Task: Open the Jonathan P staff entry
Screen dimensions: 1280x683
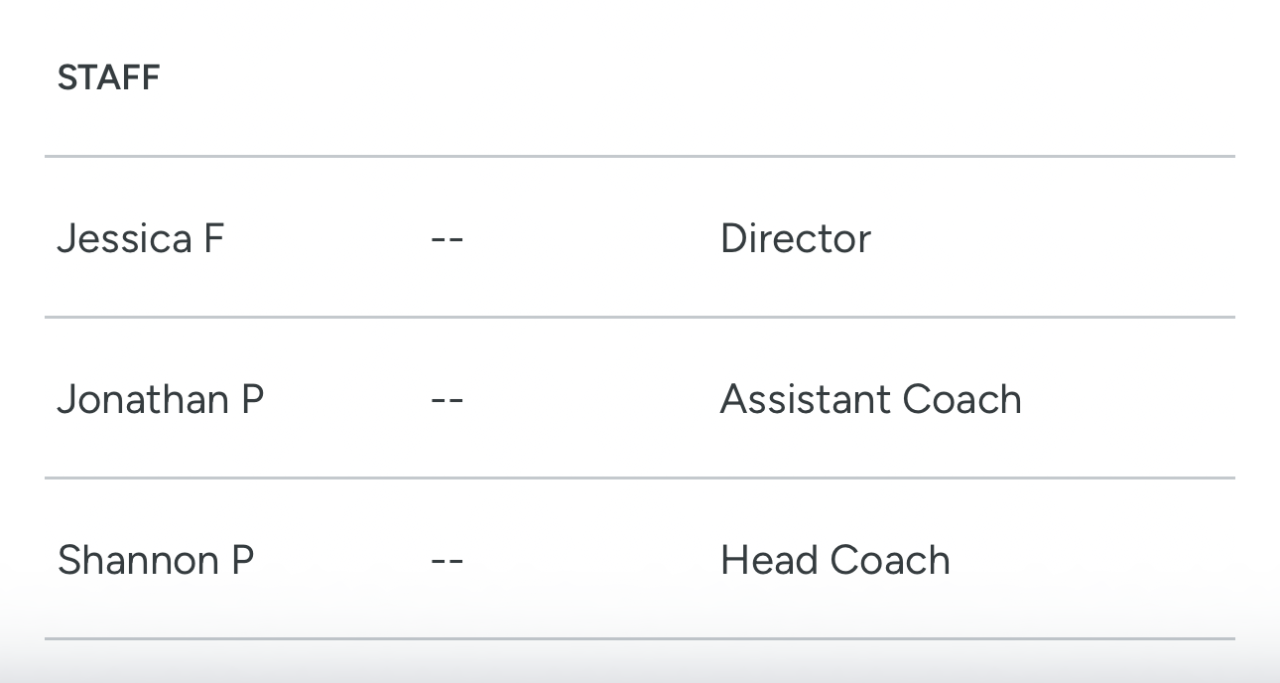Action: [160, 400]
